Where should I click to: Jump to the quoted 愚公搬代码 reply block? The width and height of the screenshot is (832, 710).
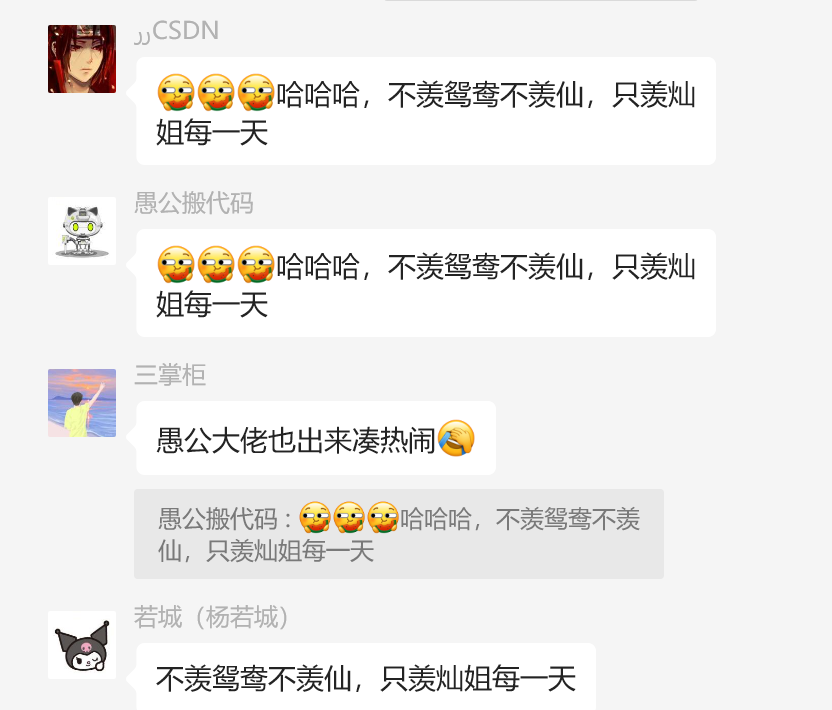[x=398, y=534]
